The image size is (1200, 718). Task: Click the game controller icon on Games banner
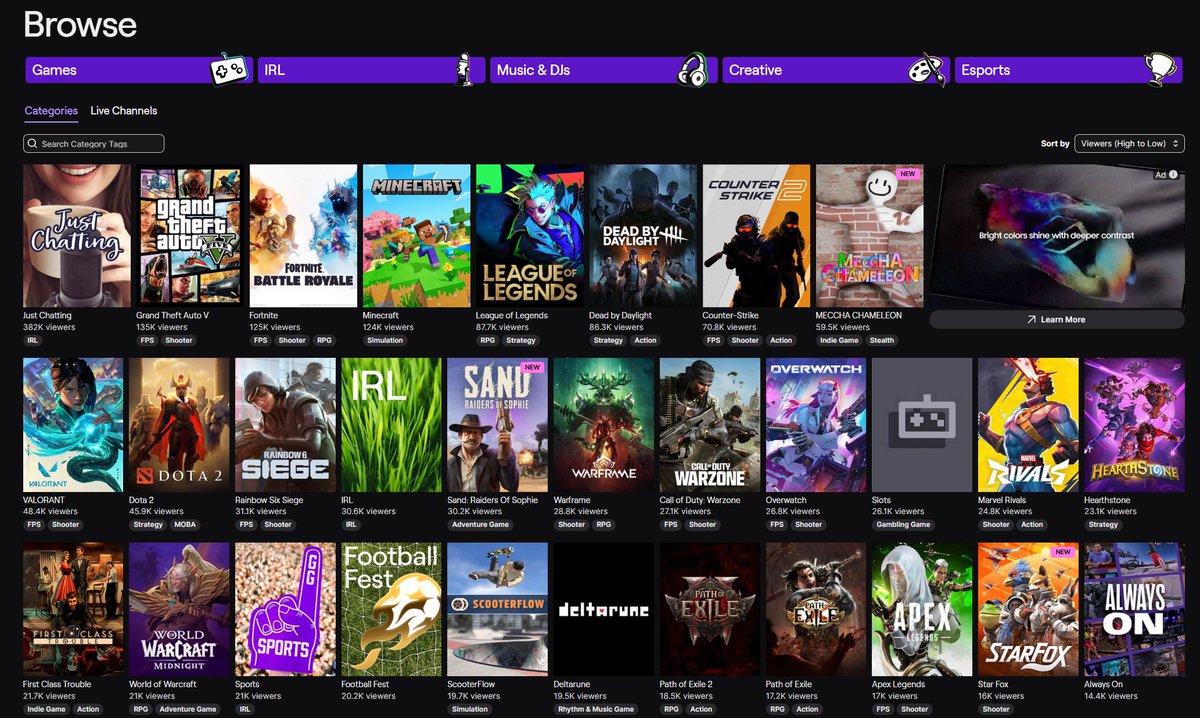pyautogui.click(x=227, y=70)
